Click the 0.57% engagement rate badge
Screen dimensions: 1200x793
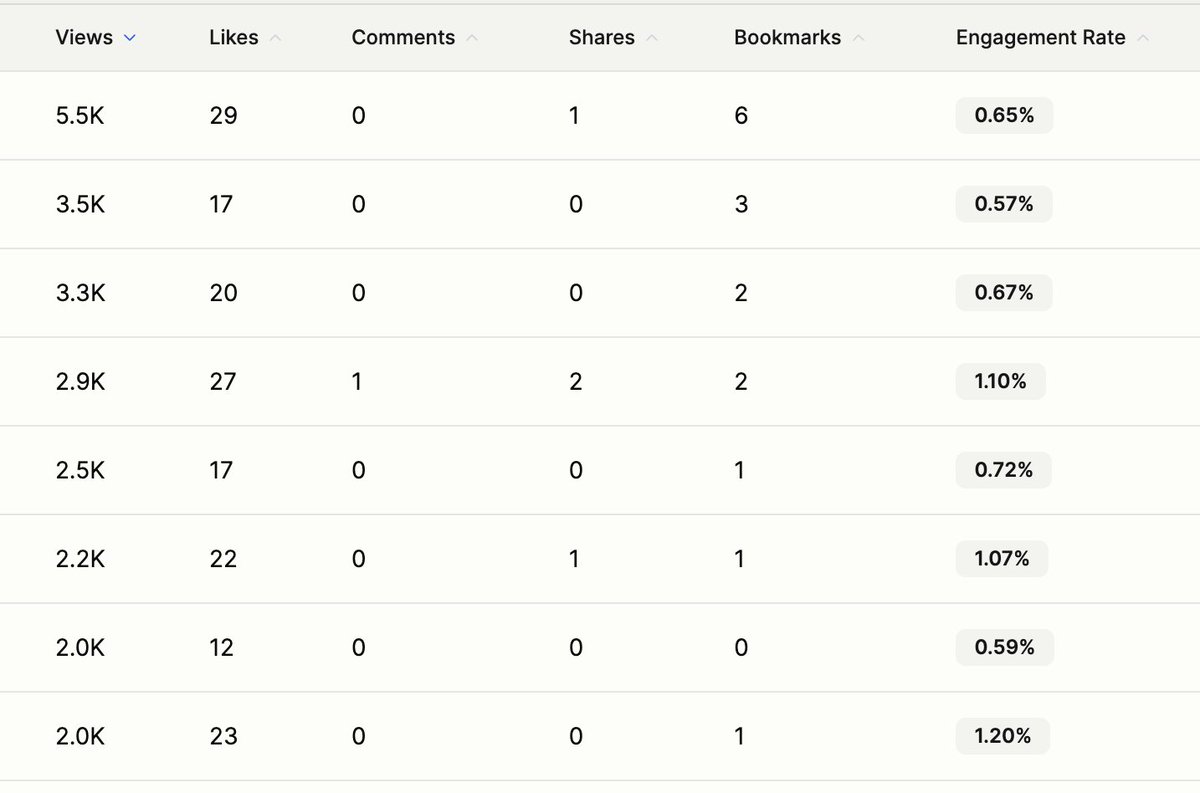point(1004,204)
